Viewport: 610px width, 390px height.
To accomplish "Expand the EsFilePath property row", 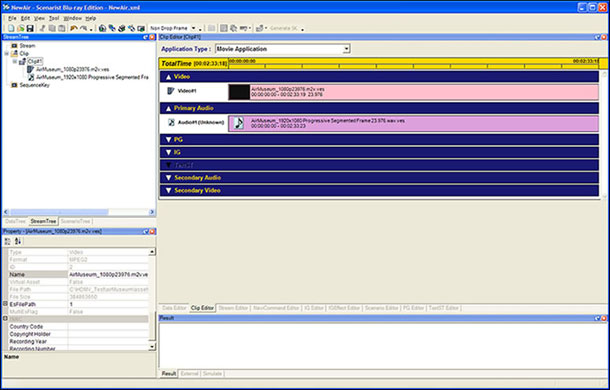I will [x=5, y=303].
